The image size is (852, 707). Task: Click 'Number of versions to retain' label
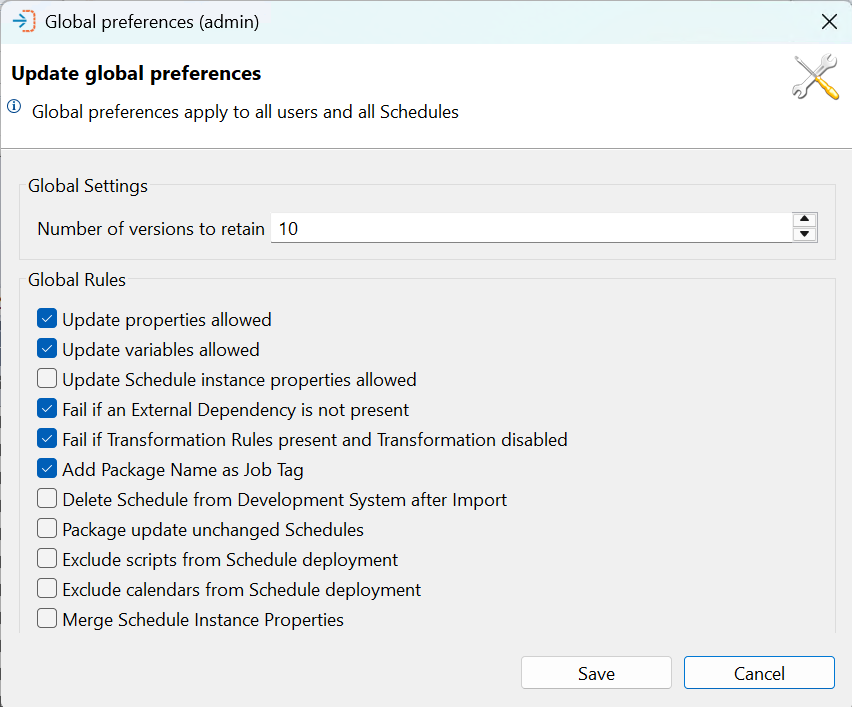(151, 229)
